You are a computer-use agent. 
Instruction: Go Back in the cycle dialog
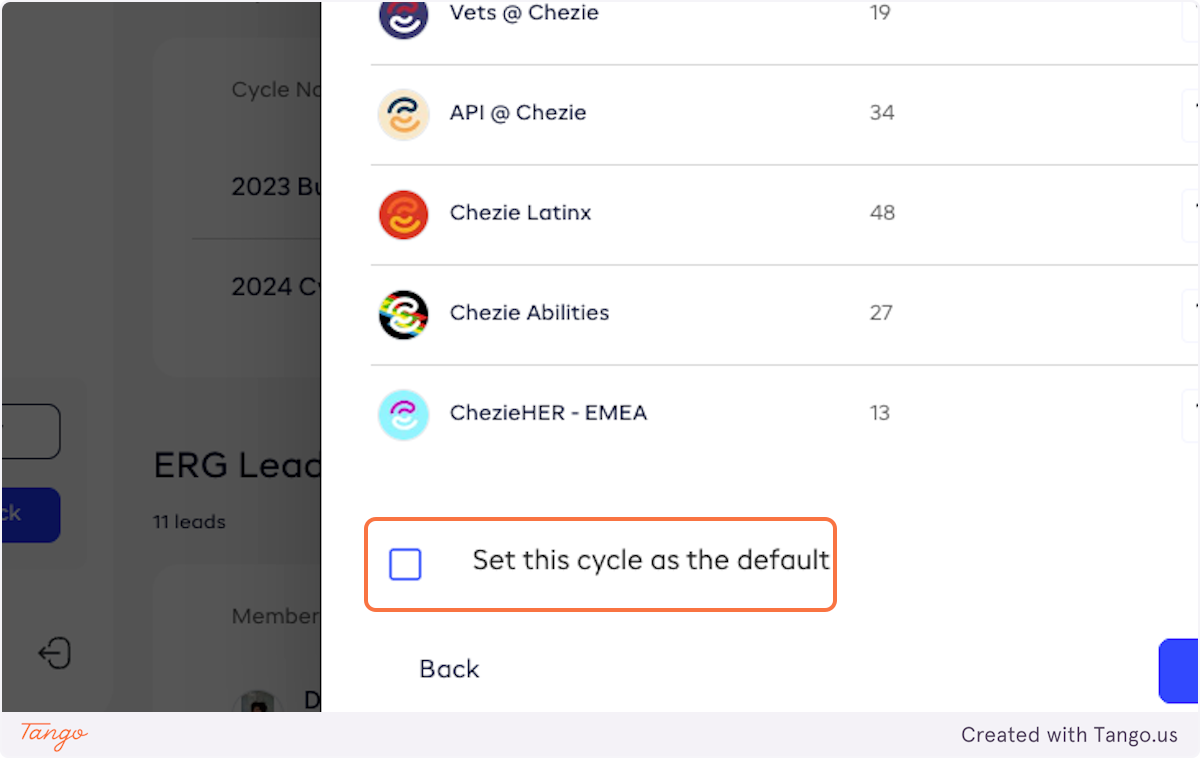(449, 669)
